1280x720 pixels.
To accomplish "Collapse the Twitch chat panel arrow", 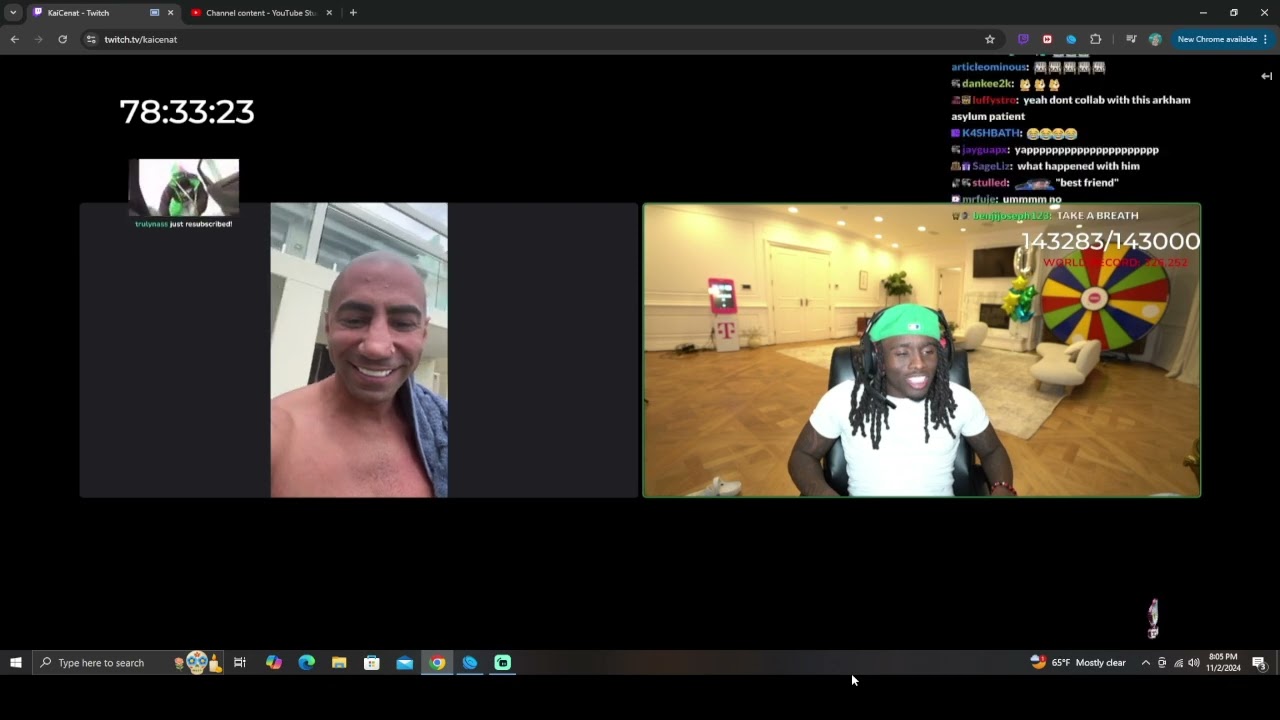I will [1266, 76].
